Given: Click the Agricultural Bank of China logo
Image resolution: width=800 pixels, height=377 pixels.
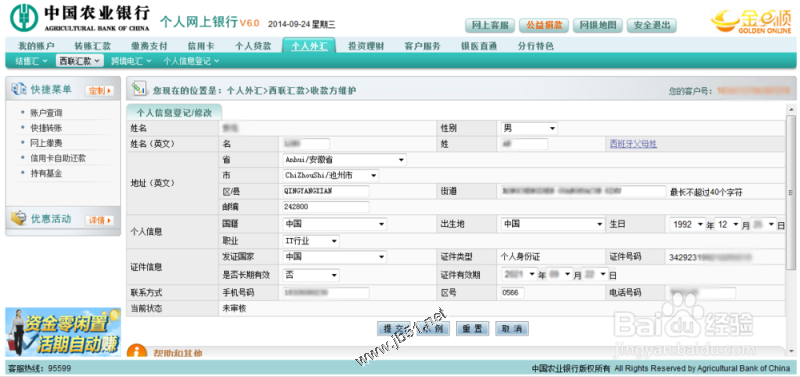Looking at the screenshot, I should coord(81,18).
